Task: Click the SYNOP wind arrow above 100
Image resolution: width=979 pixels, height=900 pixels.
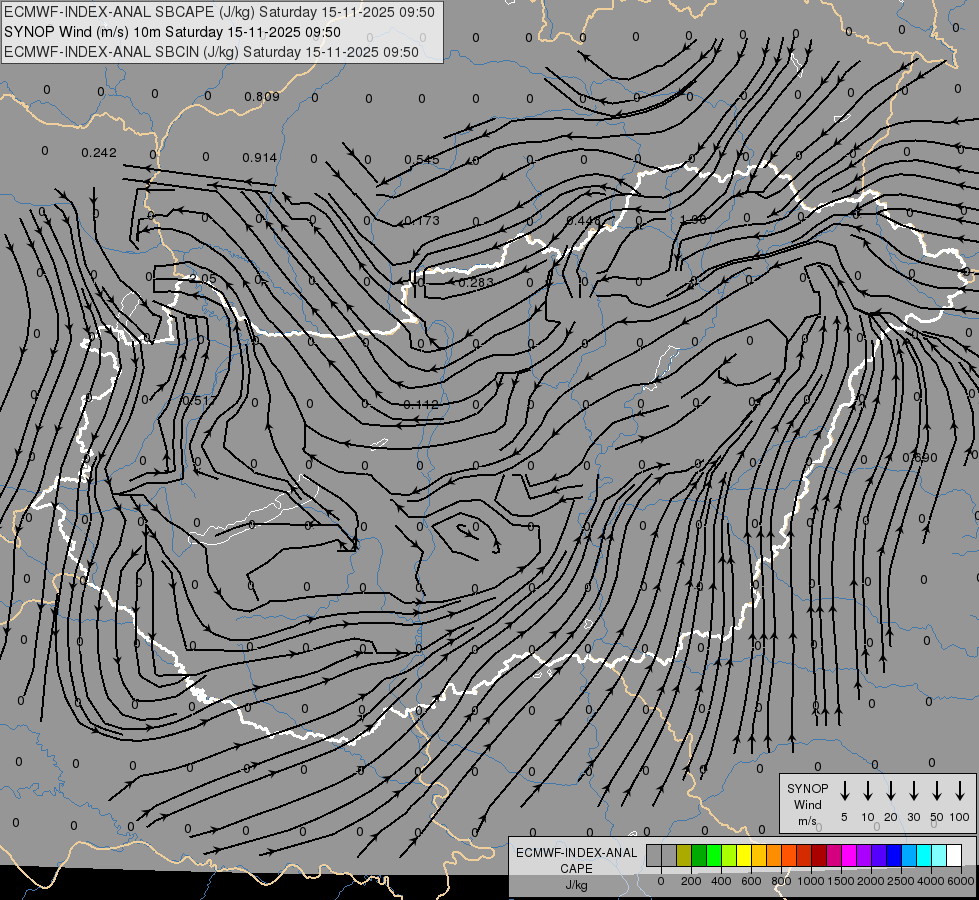Action: 960,791
